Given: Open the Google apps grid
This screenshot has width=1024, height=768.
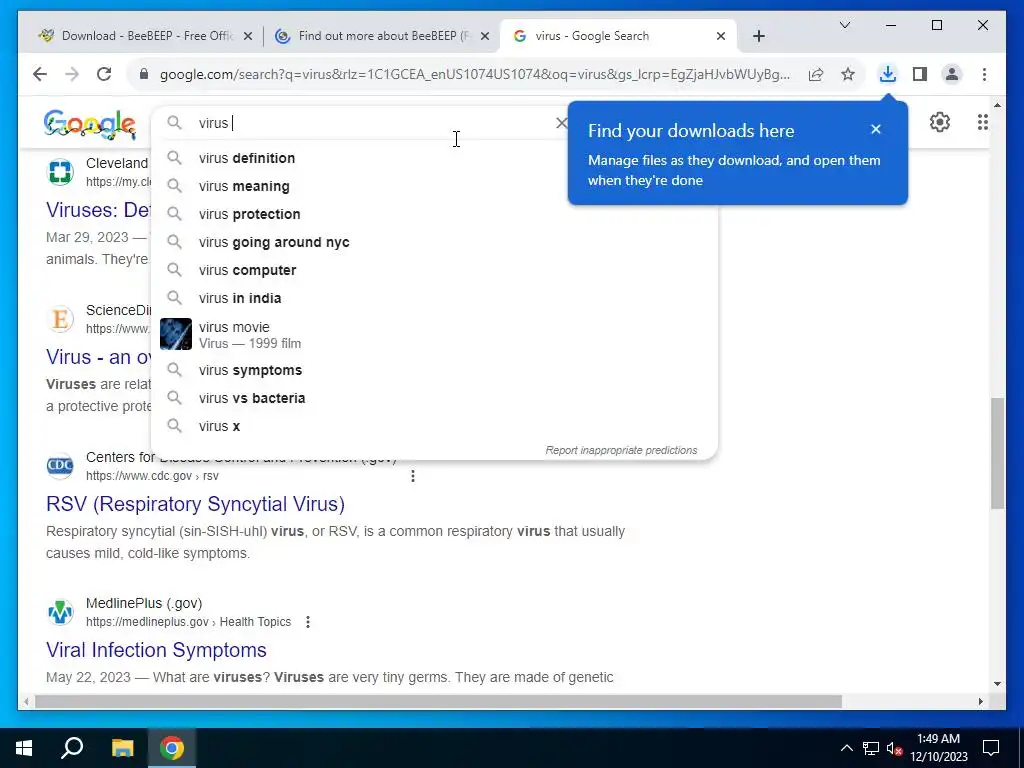Looking at the screenshot, I should (983, 122).
